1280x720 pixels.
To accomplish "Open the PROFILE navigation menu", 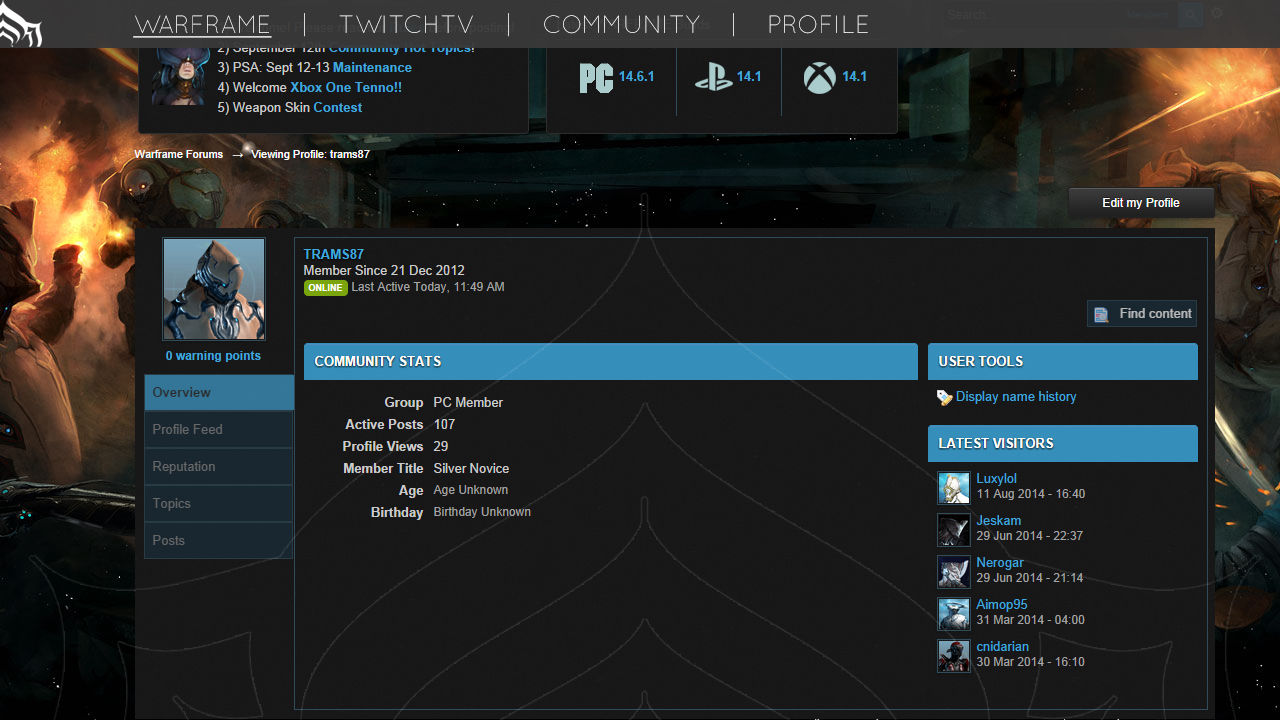I will click(x=818, y=24).
